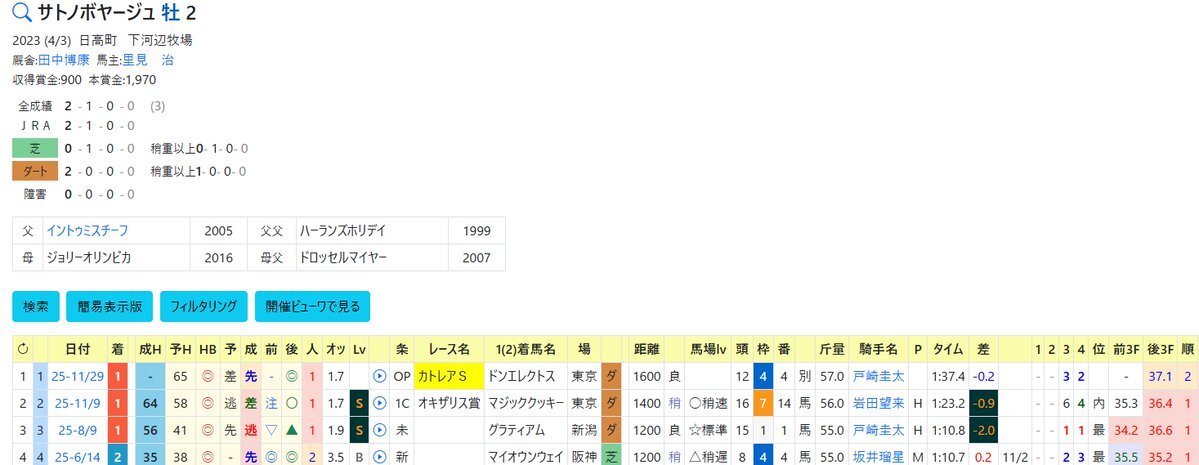Open trainer 田中博康 link

tap(64, 60)
